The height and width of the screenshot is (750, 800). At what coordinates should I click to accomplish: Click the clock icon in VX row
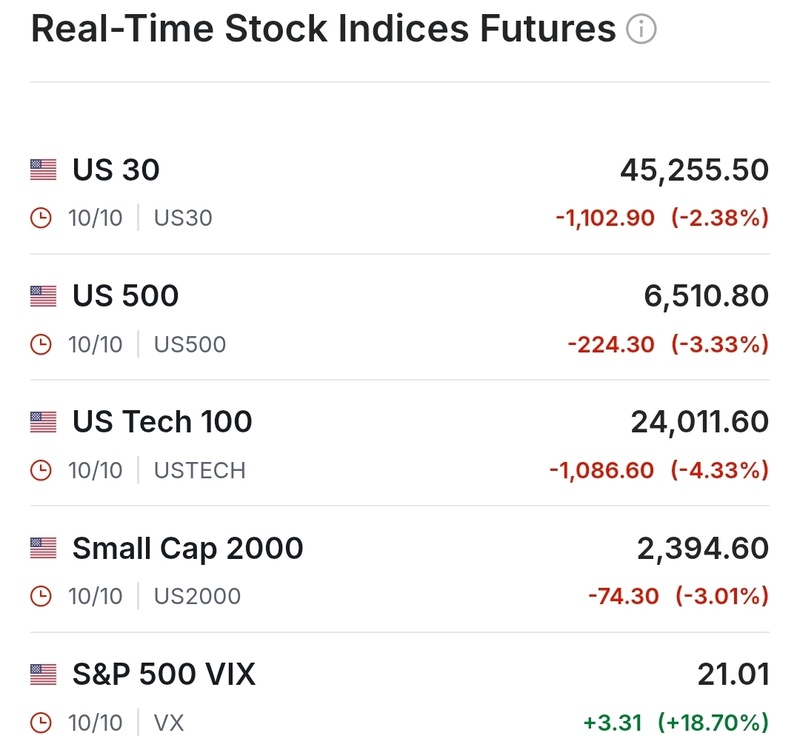point(41,722)
